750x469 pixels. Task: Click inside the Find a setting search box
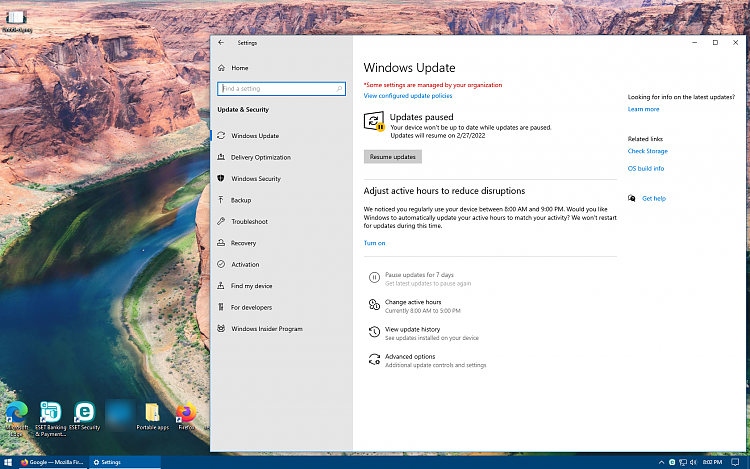point(280,89)
